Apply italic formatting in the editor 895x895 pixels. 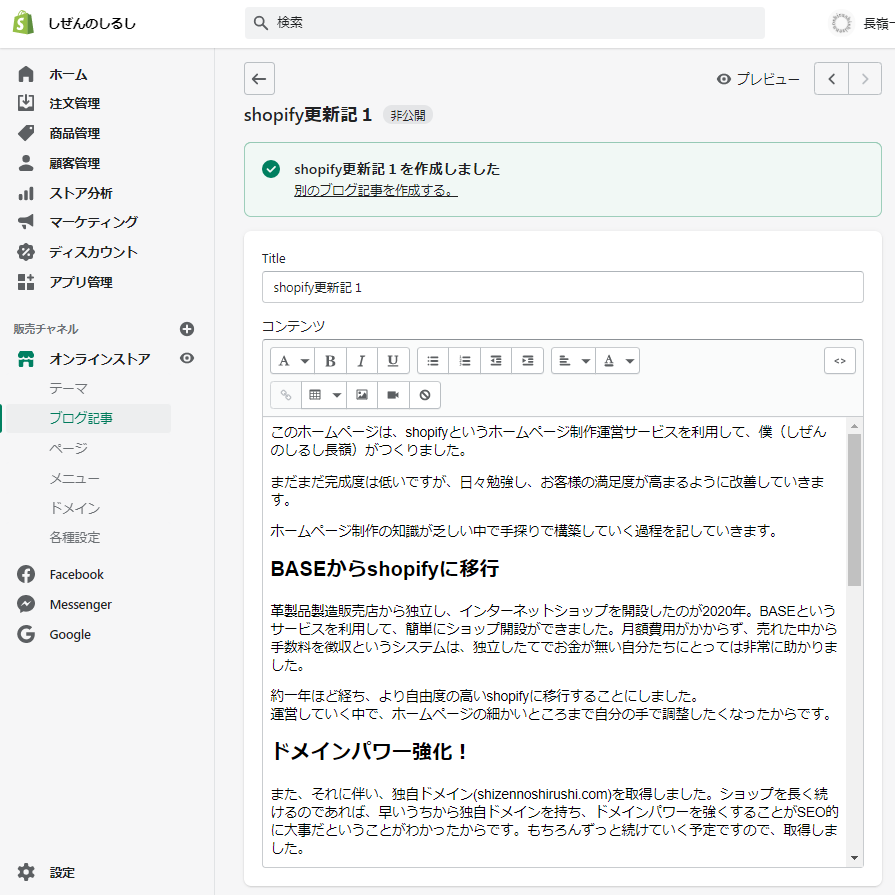(x=361, y=361)
